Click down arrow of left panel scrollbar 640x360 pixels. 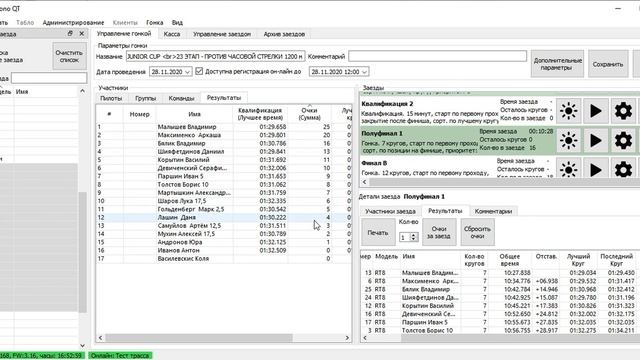tap(82, 345)
